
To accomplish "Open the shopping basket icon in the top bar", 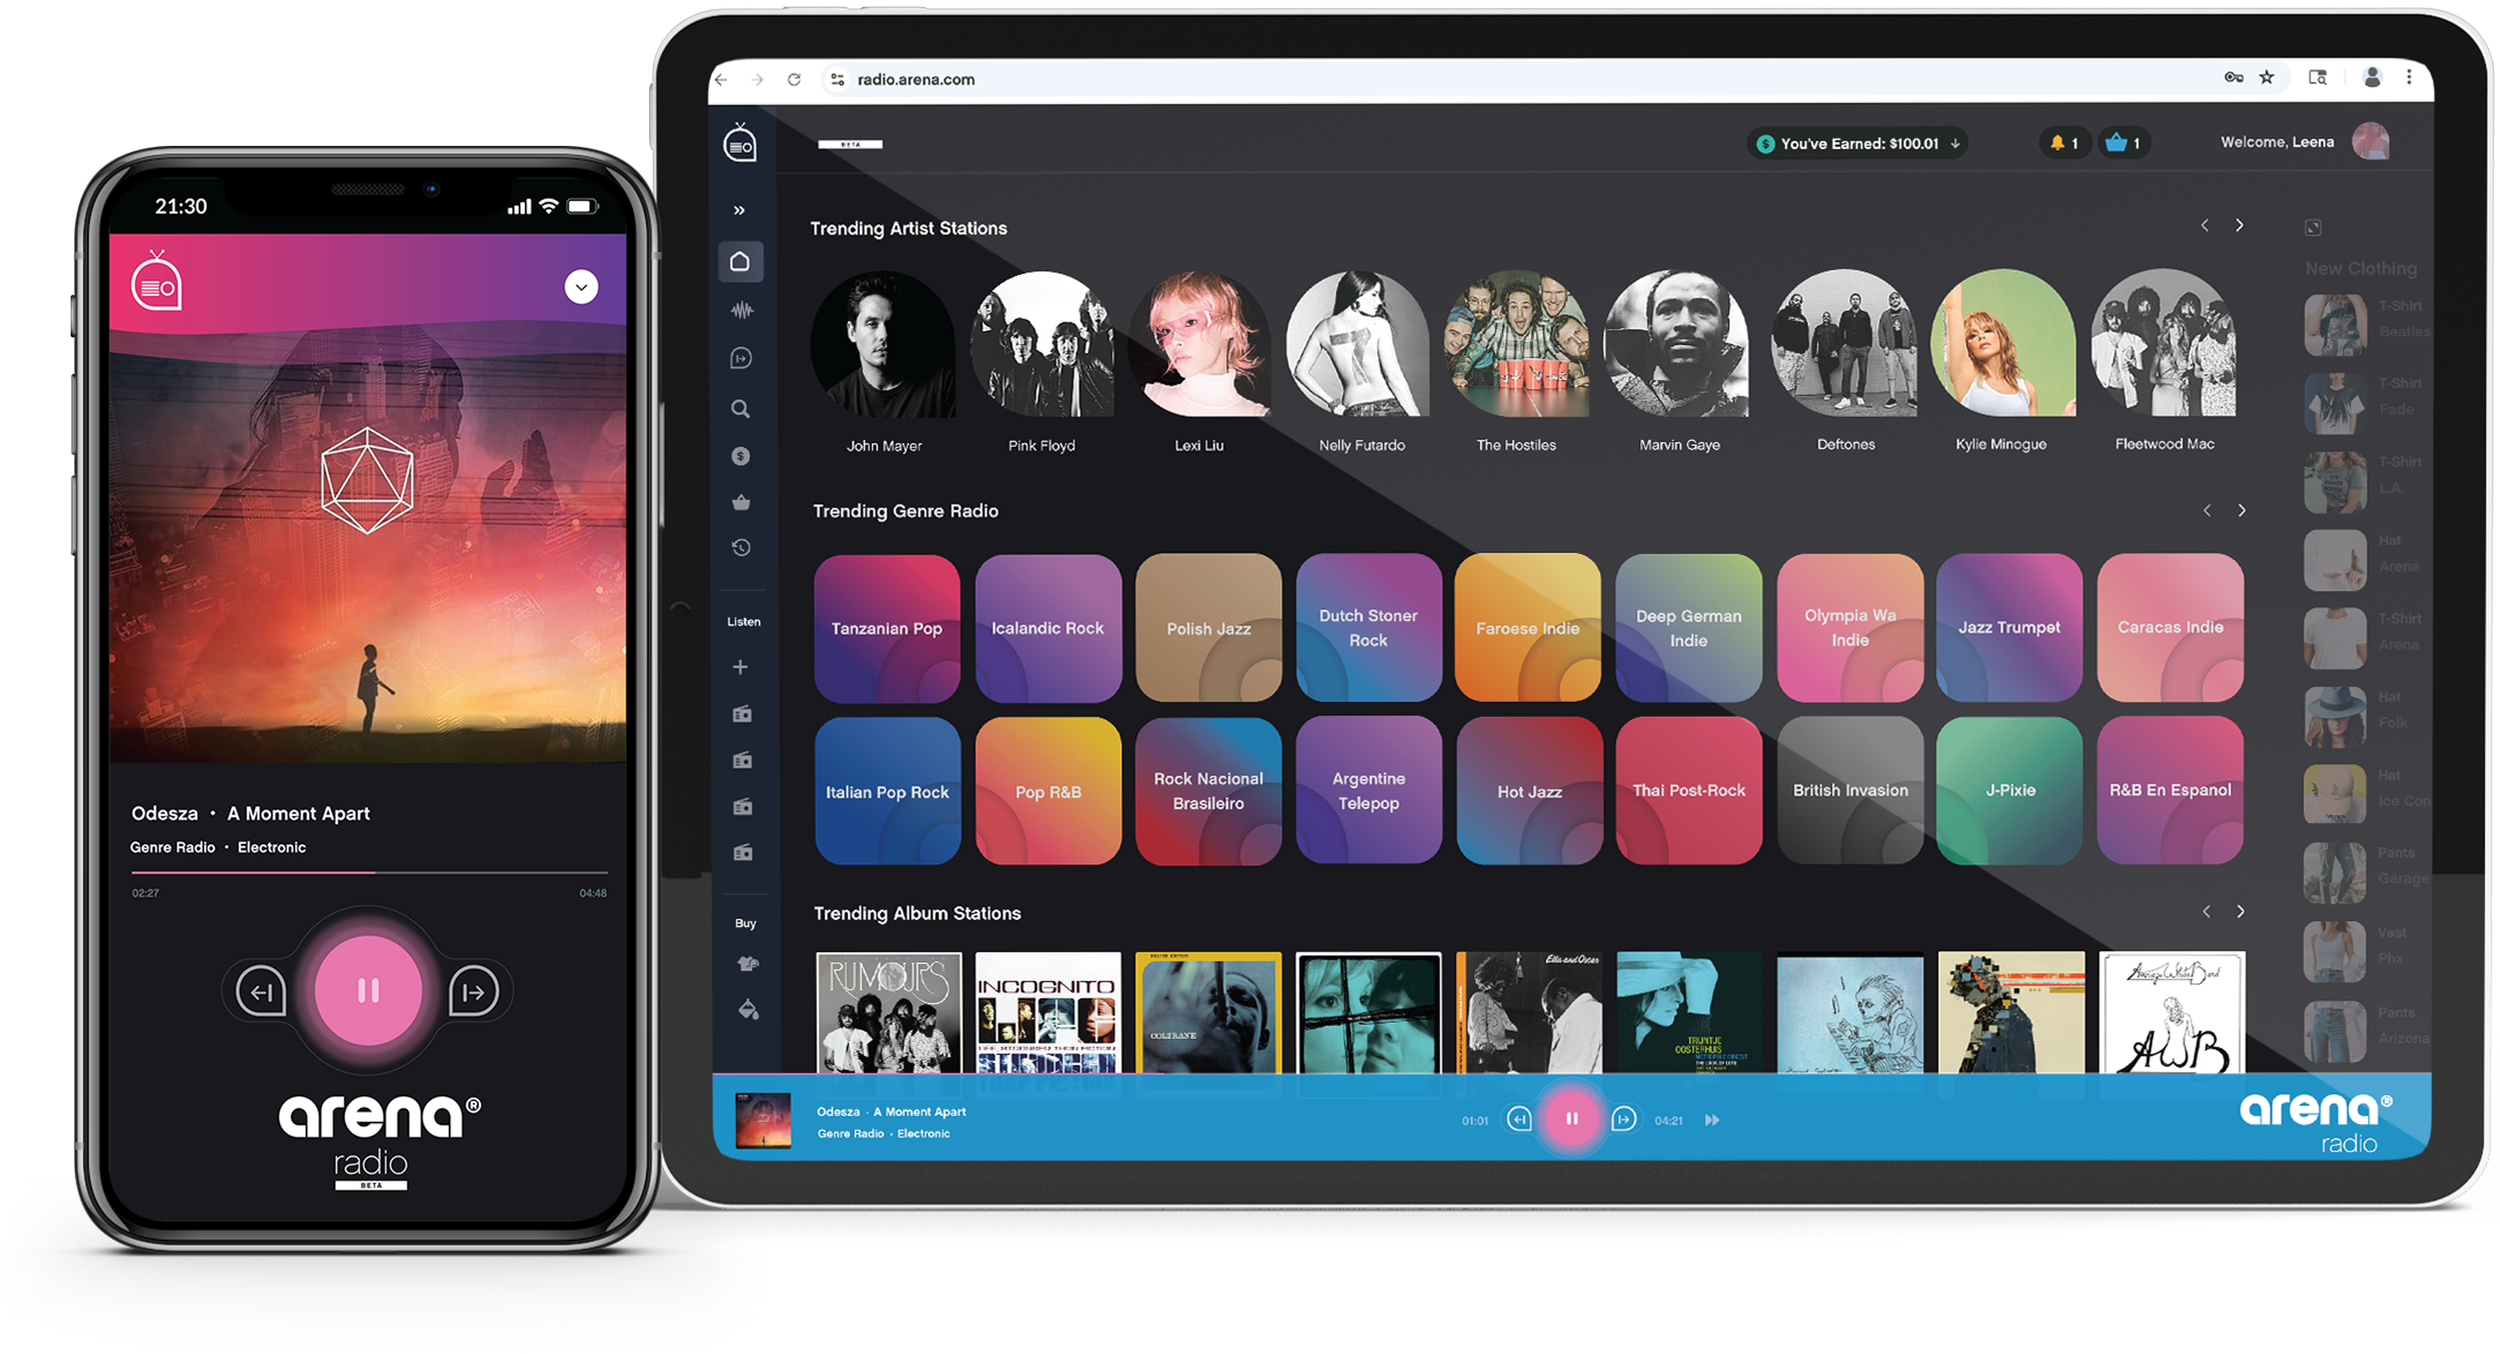I will click(x=2116, y=143).
